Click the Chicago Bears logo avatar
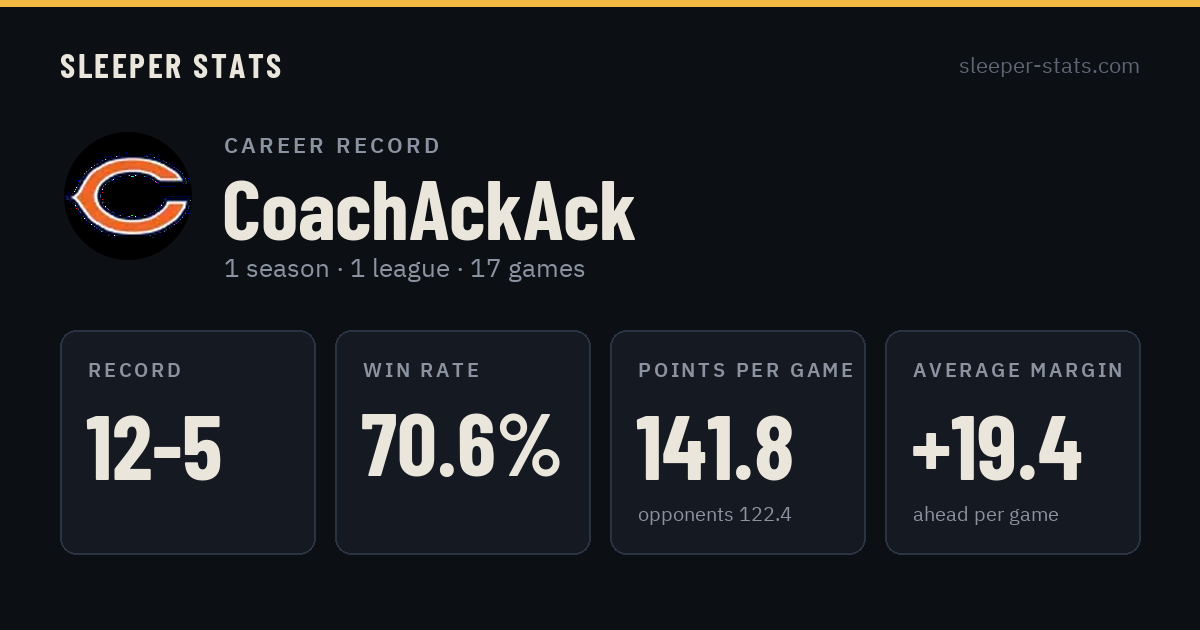This screenshot has width=1200, height=630. click(x=128, y=196)
